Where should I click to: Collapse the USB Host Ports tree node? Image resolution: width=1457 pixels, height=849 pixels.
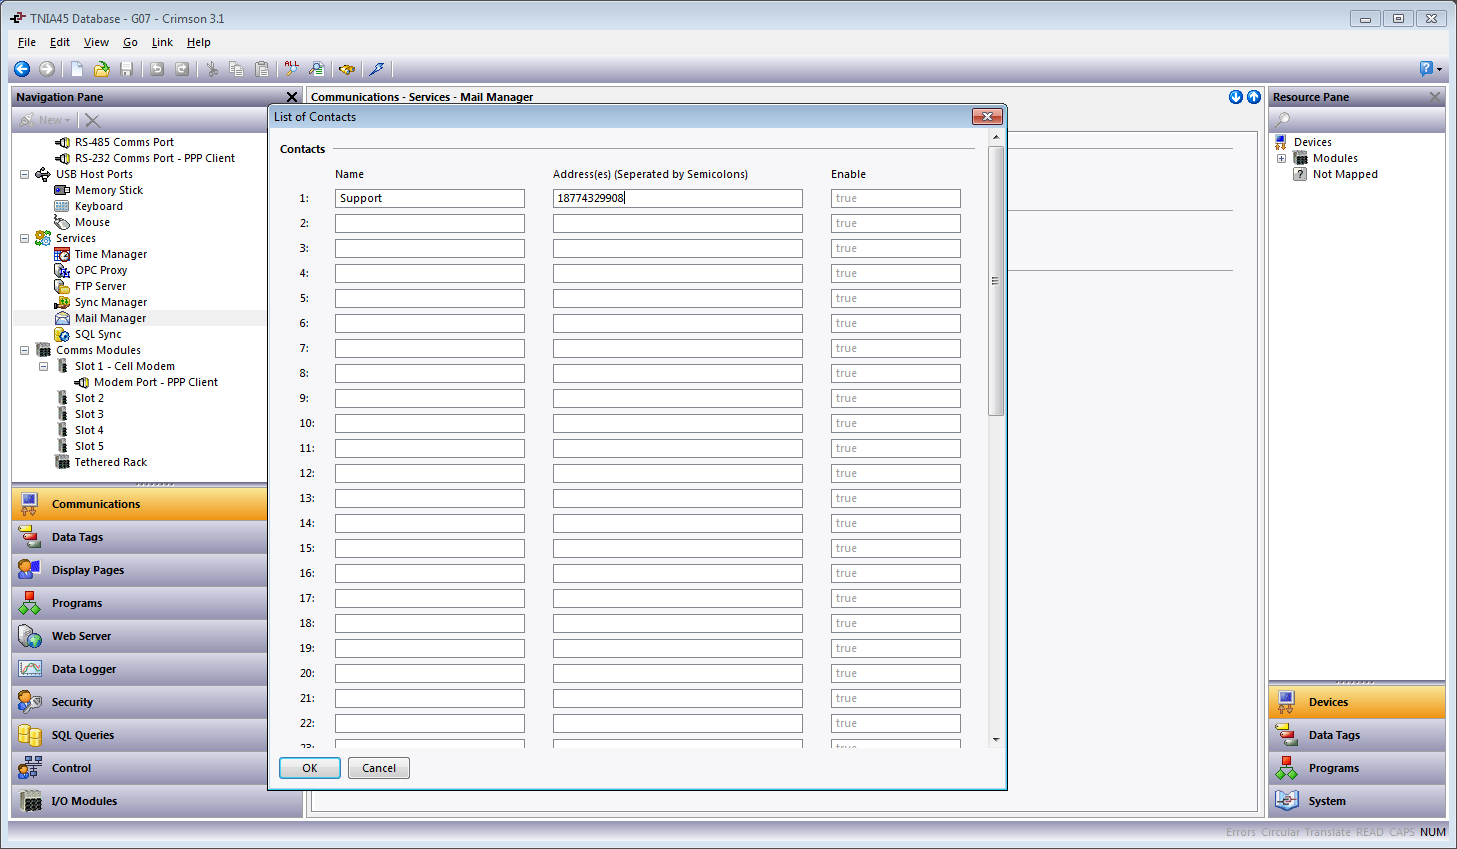(24, 174)
